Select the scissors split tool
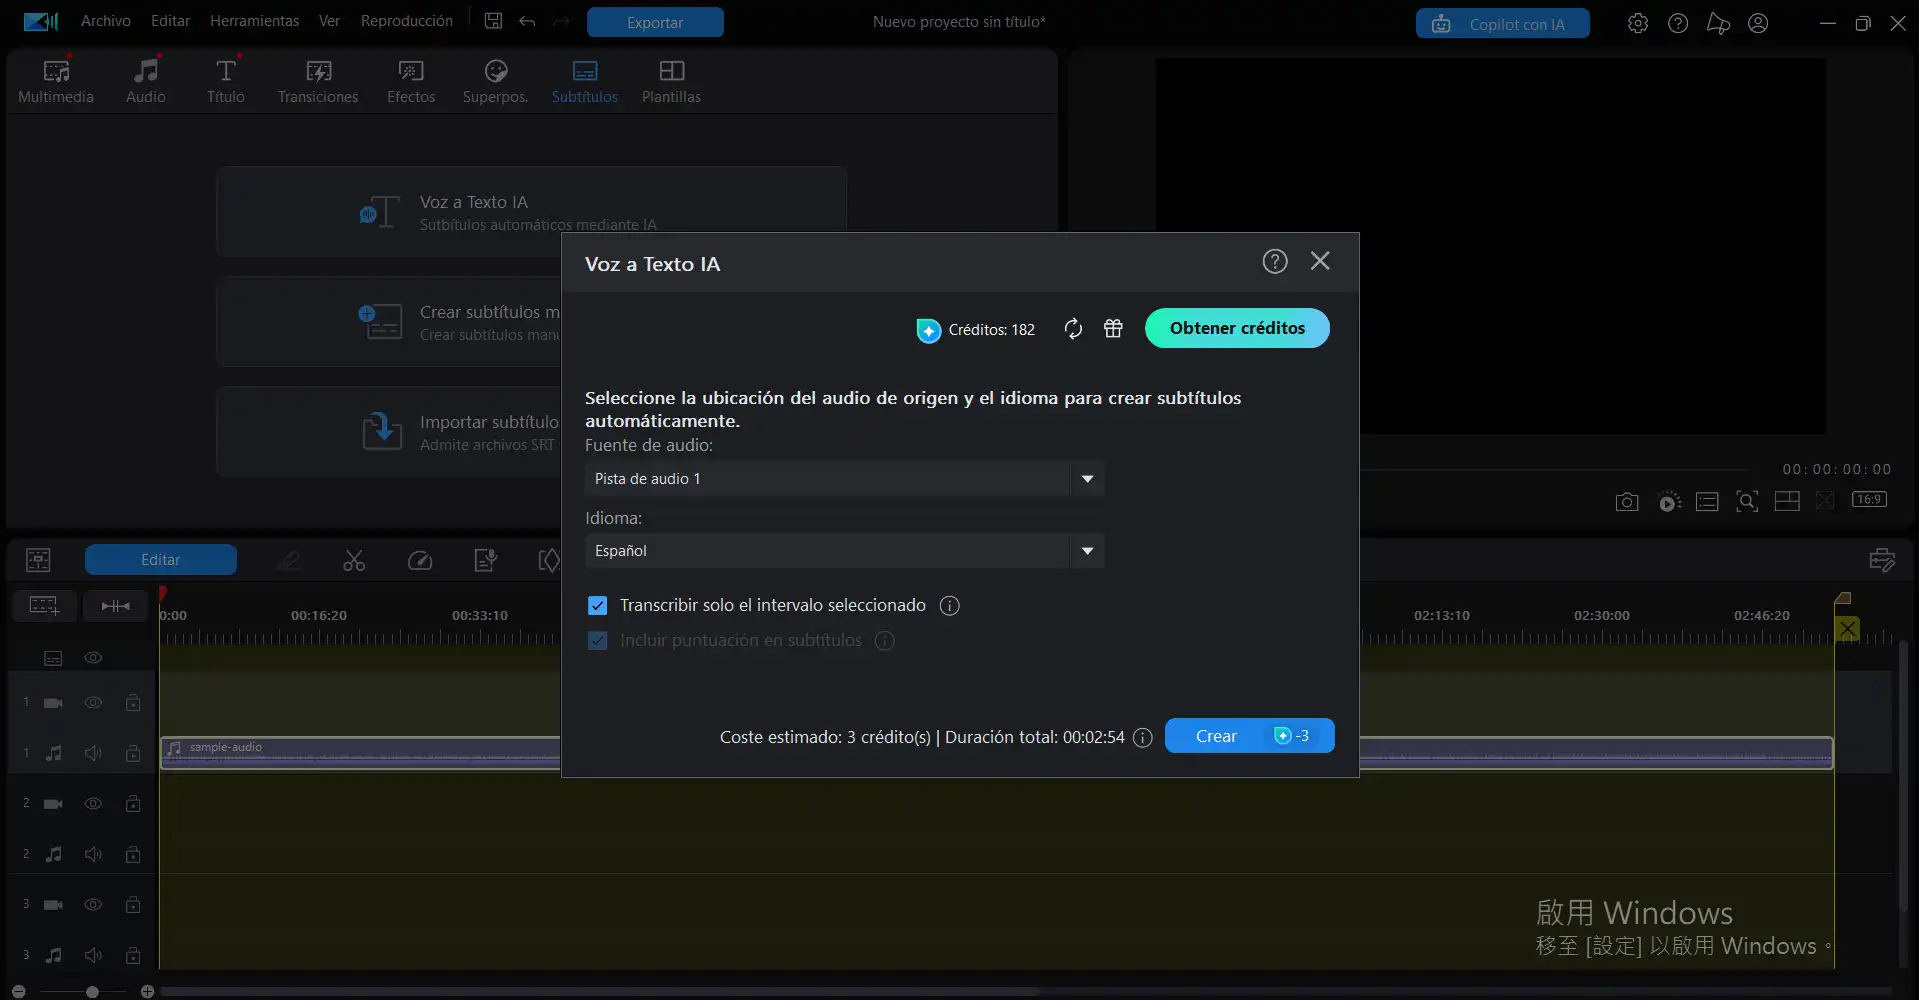Viewport: 1919px width, 1000px height. click(x=354, y=561)
